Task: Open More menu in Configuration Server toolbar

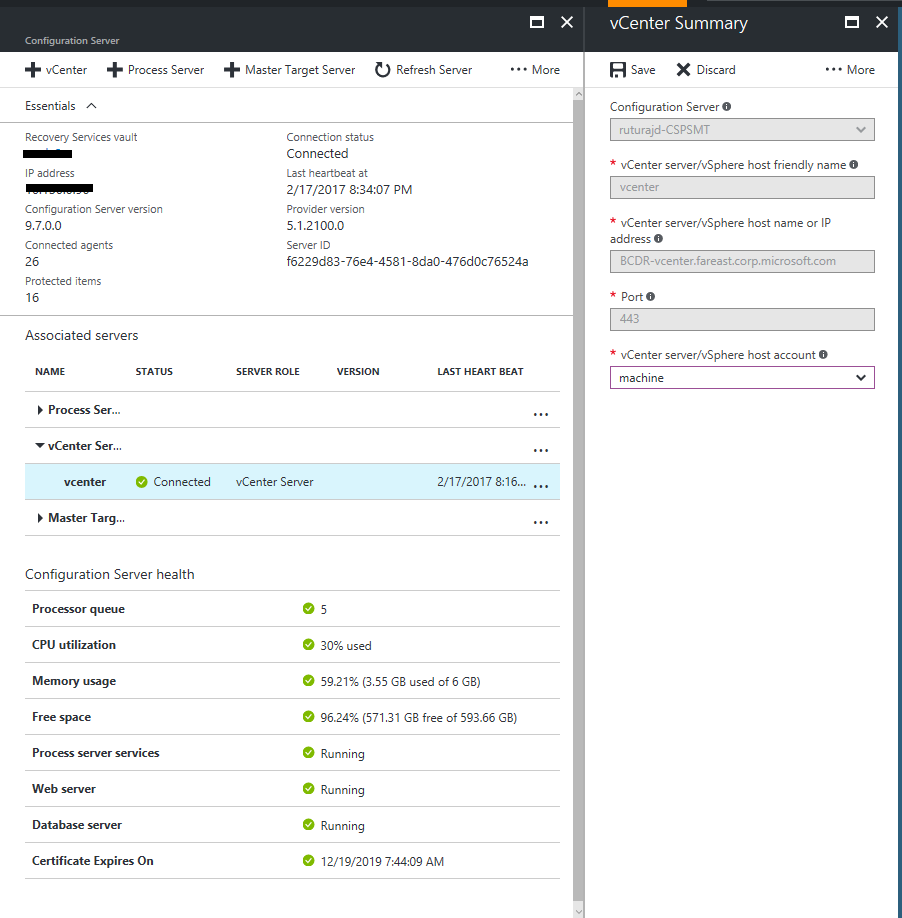Action: (x=535, y=70)
